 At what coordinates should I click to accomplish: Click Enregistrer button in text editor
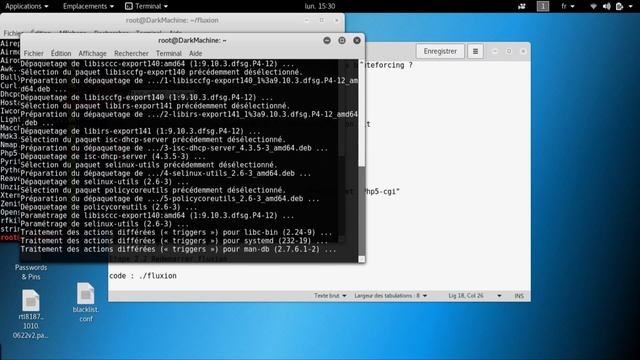click(440, 51)
